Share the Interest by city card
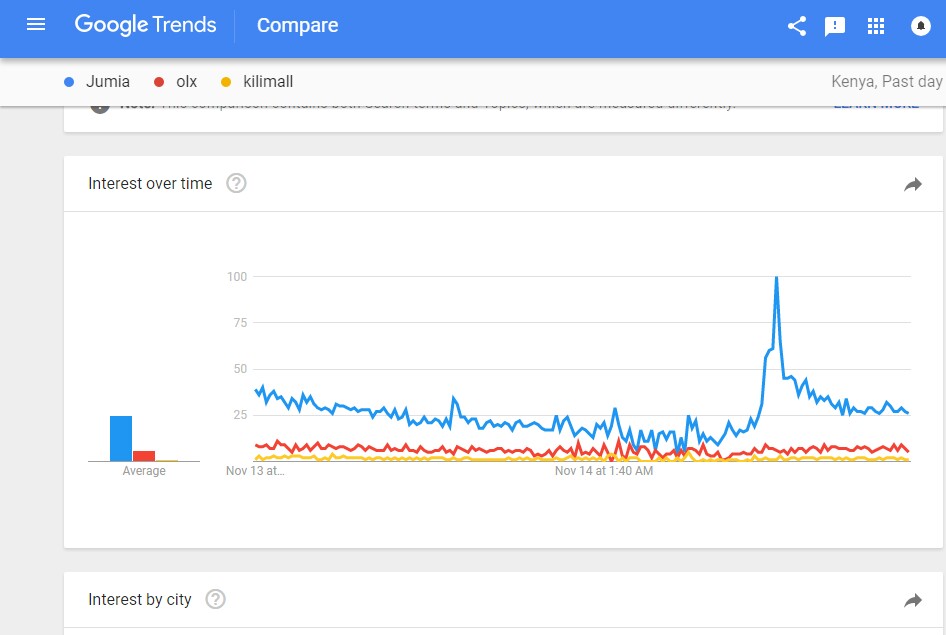 tap(913, 600)
